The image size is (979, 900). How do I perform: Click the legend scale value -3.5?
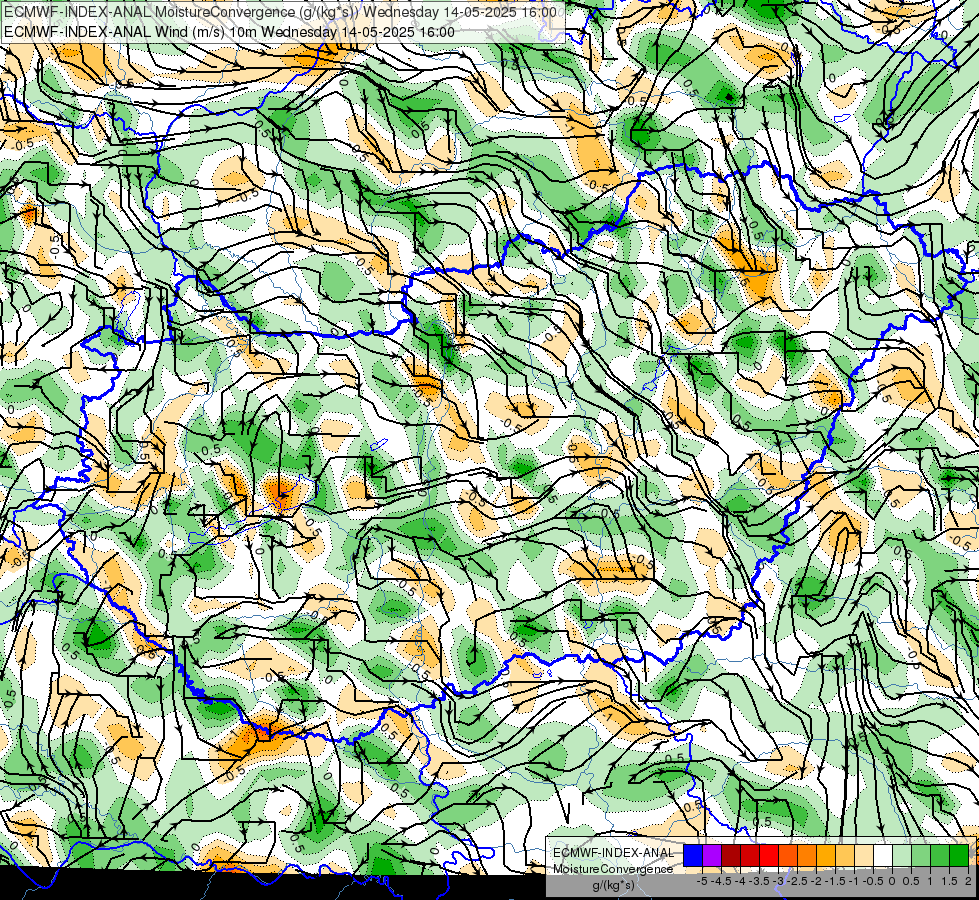tap(759, 881)
